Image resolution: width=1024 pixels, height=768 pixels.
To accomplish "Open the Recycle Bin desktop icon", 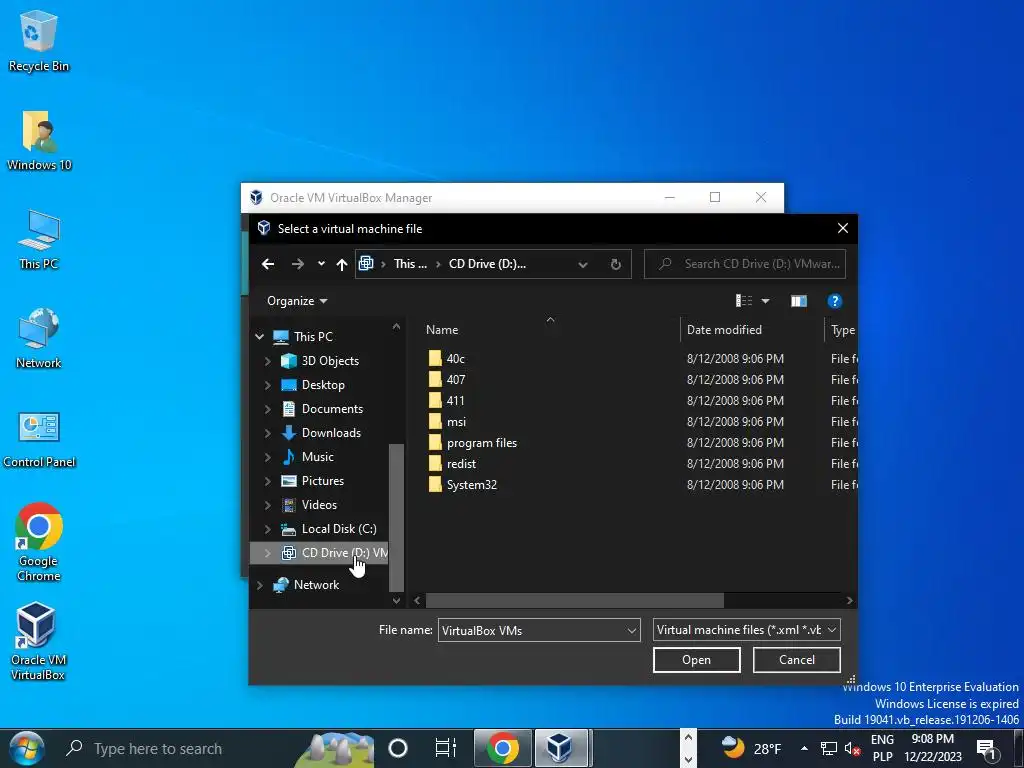I will 38,40.
